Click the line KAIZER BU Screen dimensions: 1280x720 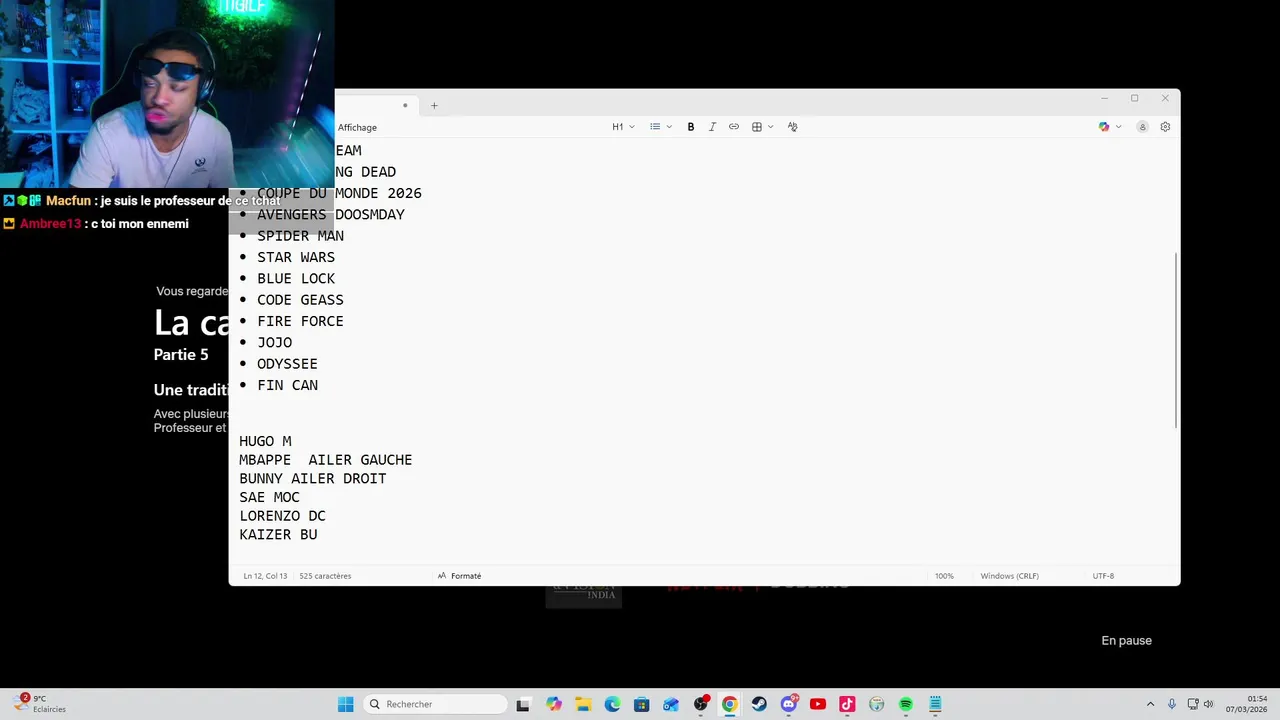tap(278, 535)
